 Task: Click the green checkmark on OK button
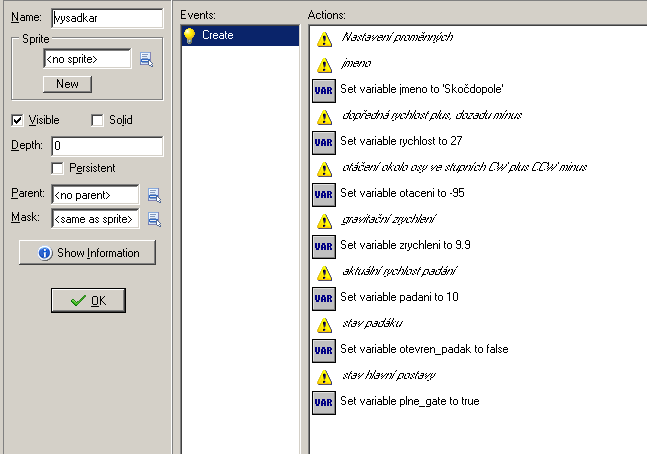(x=78, y=300)
